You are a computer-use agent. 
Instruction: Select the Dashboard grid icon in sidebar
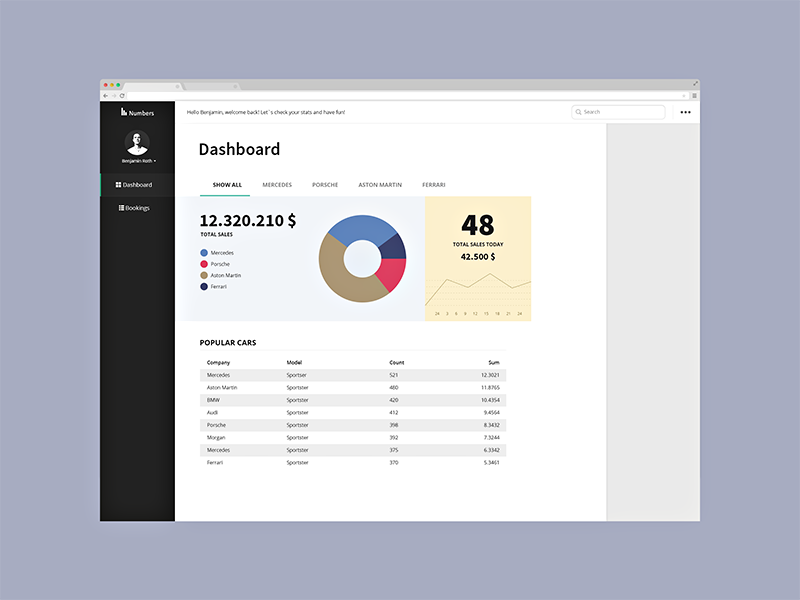117,185
